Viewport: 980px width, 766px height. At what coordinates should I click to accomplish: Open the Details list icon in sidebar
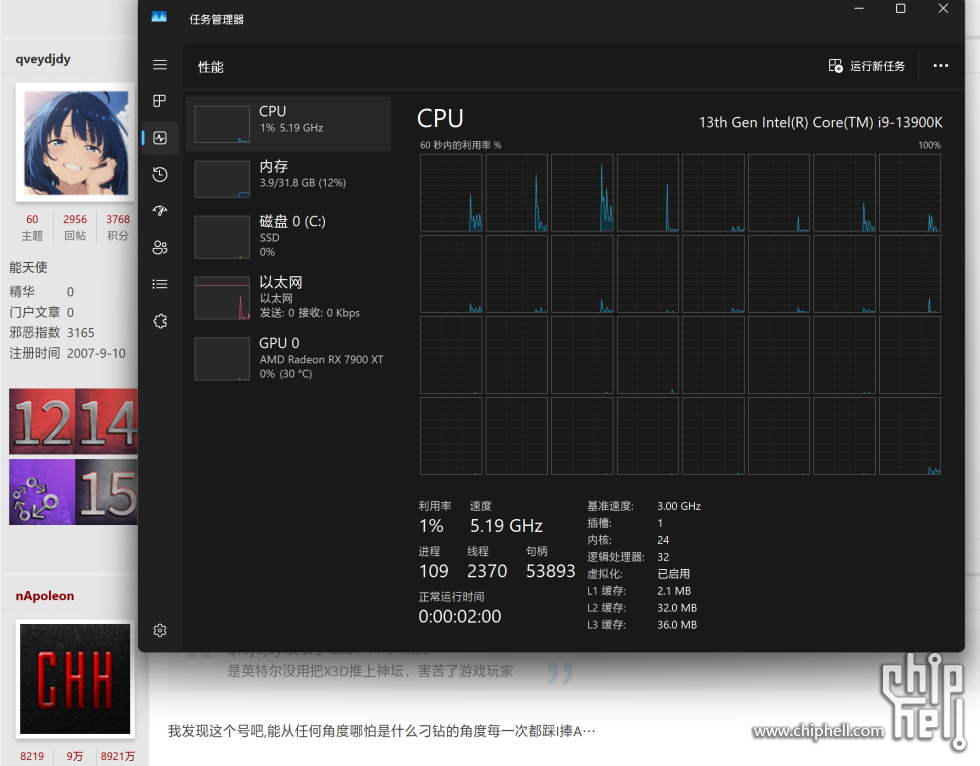(x=160, y=284)
